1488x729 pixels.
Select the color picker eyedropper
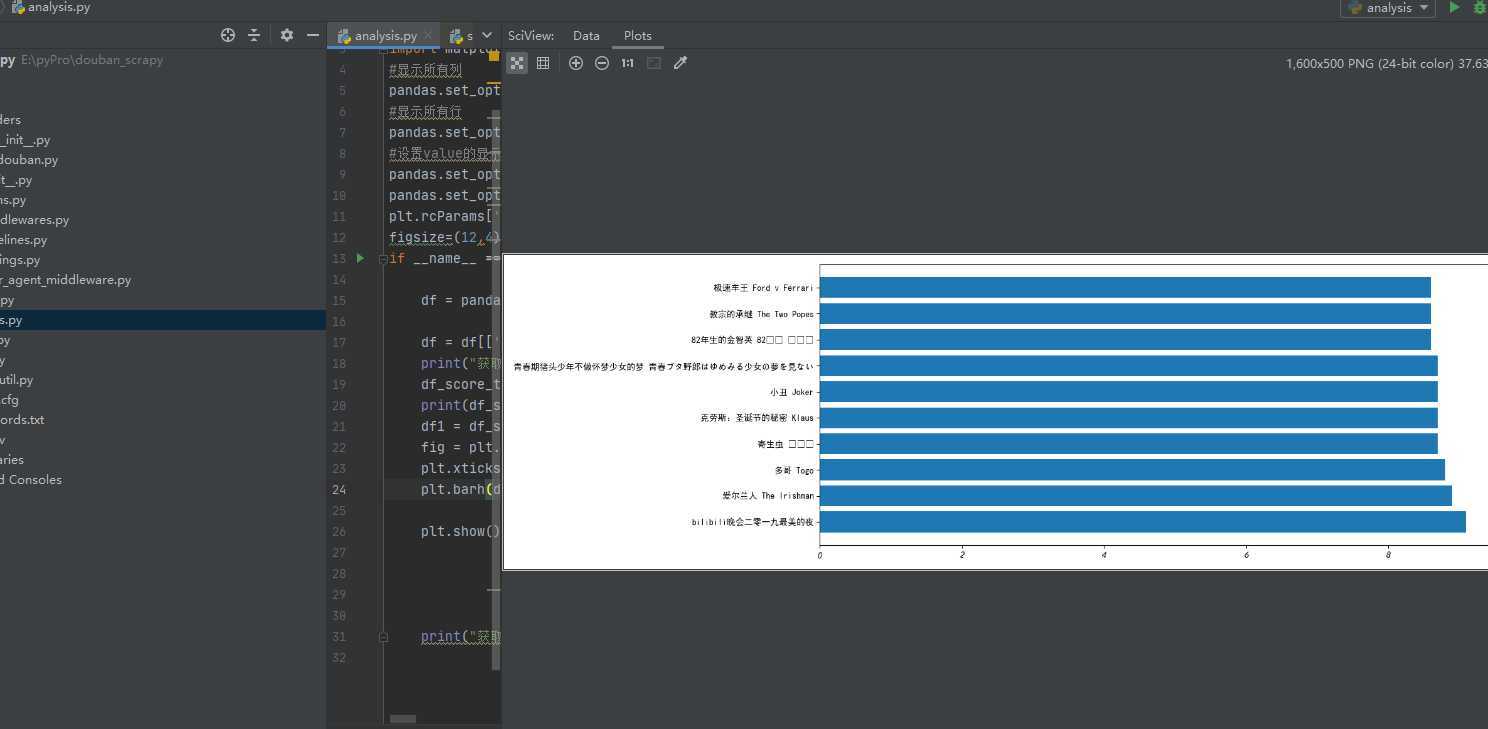point(681,63)
